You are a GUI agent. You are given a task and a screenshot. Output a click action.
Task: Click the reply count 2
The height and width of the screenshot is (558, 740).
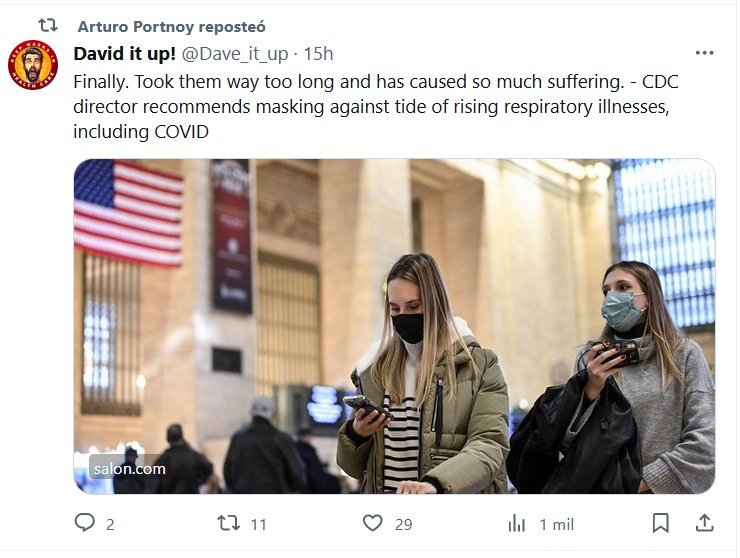[x=110, y=524]
